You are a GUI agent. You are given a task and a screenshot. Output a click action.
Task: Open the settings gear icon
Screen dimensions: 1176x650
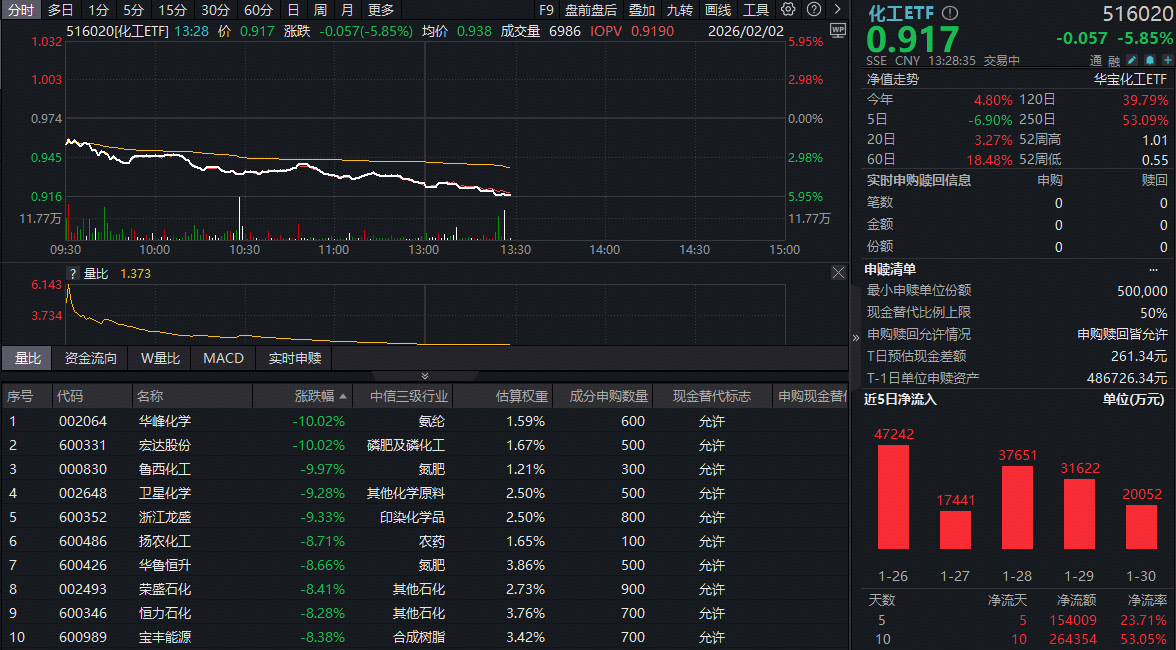[787, 9]
